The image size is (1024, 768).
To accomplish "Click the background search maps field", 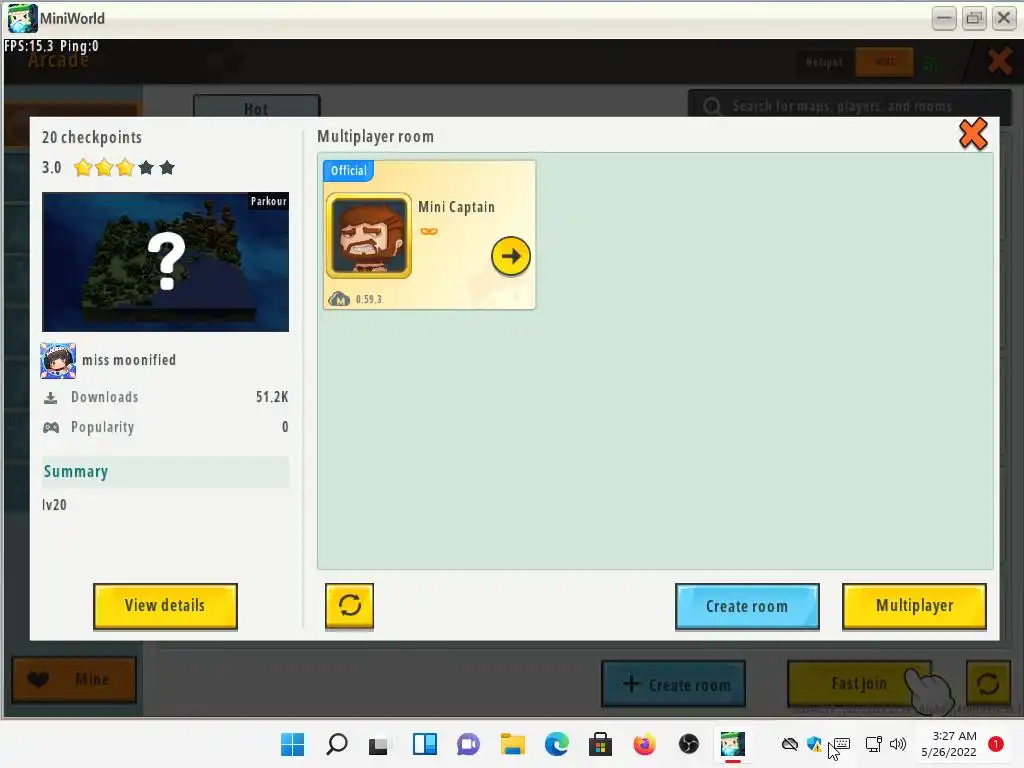I will tap(849, 105).
